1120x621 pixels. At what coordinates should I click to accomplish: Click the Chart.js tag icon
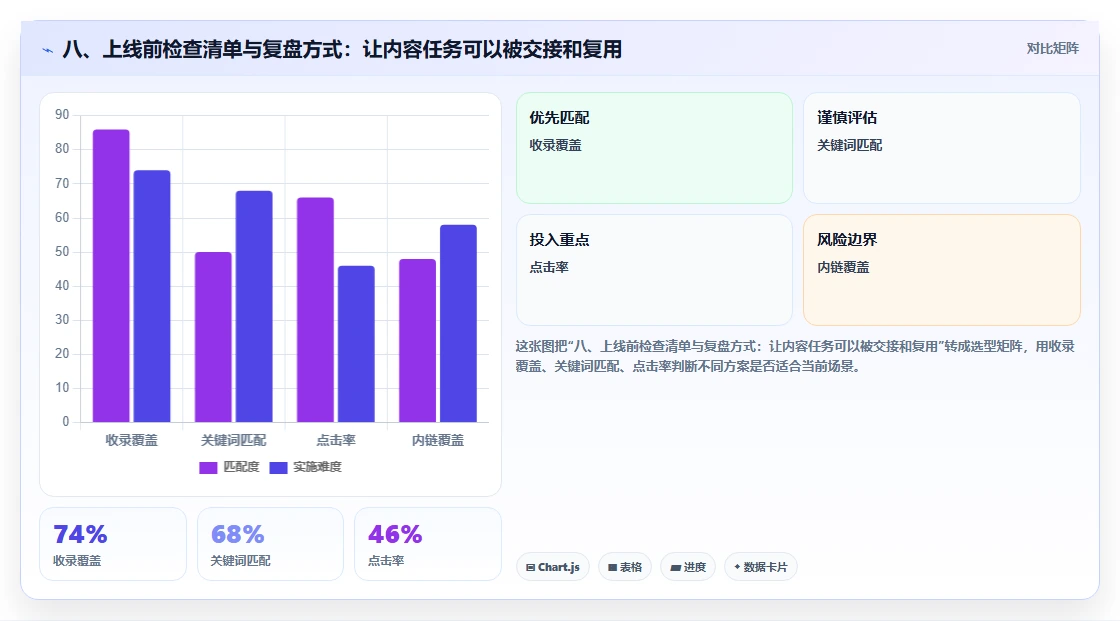530,567
